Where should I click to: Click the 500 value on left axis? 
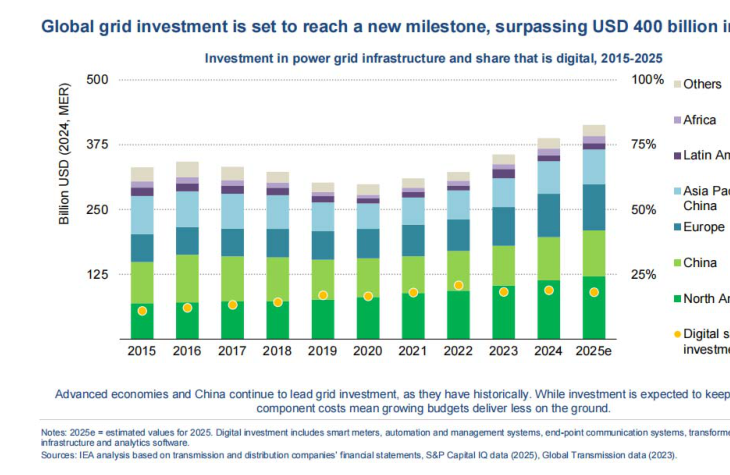point(95,80)
